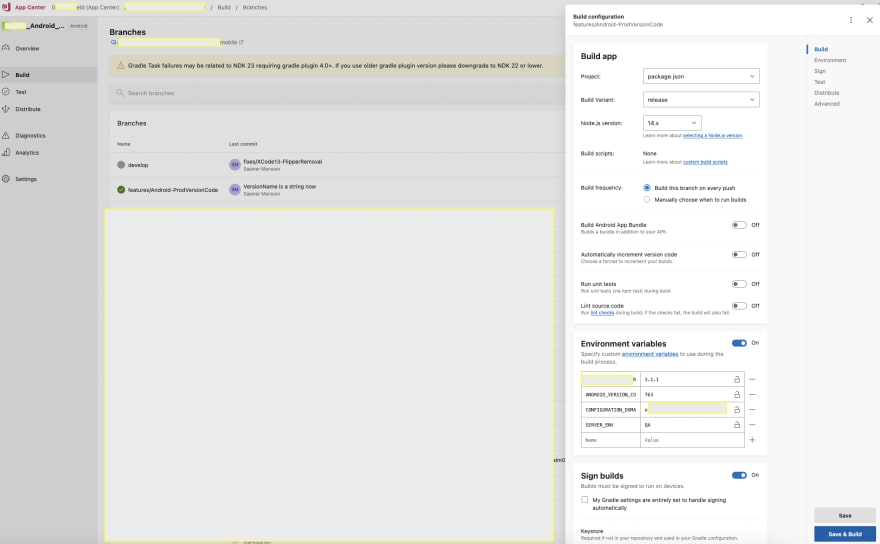Image resolution: width=880 pixels, height=544 pixels.
Task: Open the selecting a Node.js version link
Action: [x=712, y=136]
